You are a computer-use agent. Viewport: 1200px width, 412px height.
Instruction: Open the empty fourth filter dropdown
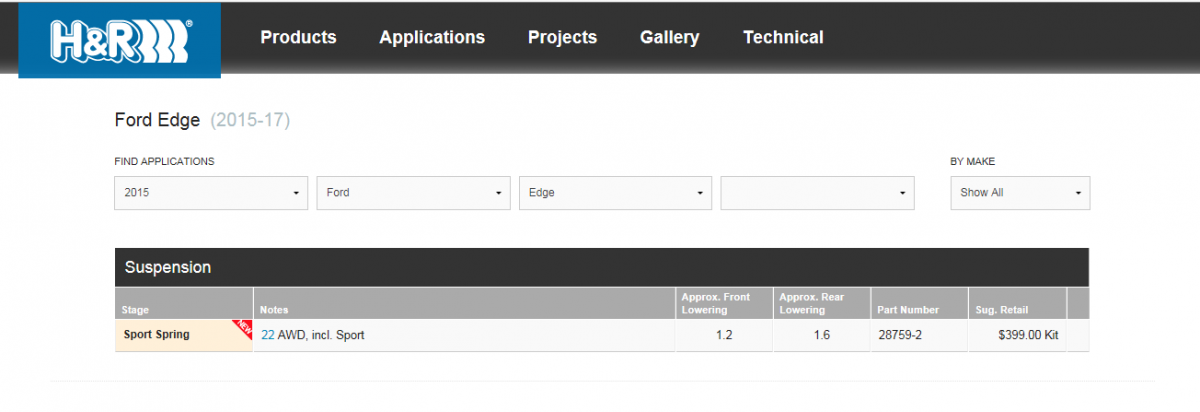817,193
